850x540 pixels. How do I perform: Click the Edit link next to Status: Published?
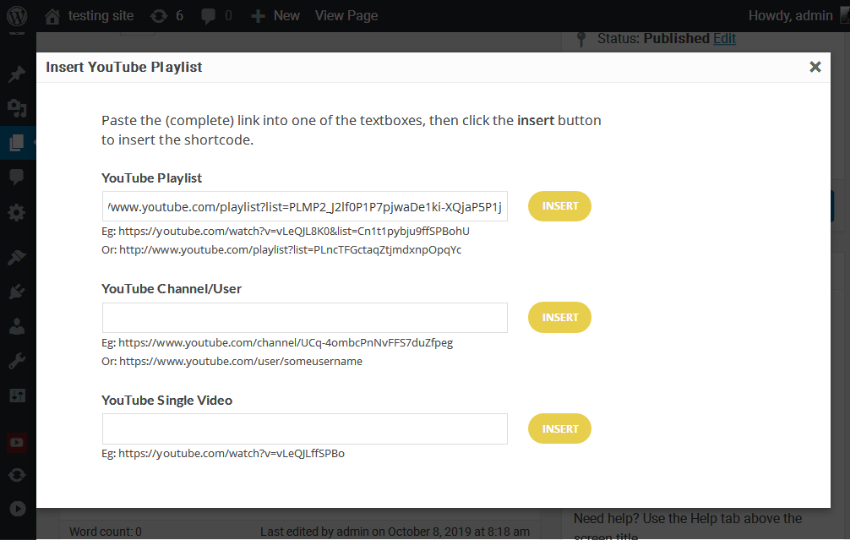click(724, 38)
